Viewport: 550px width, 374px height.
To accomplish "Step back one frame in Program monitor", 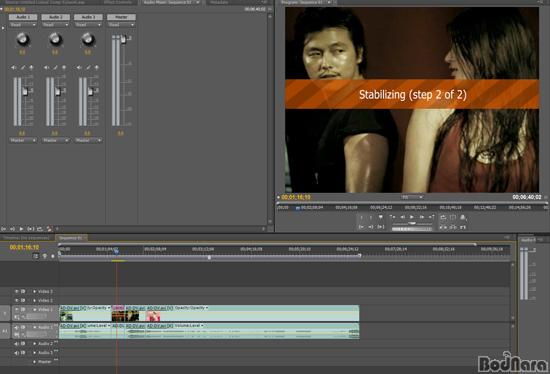I will click(x=402, y=217).
